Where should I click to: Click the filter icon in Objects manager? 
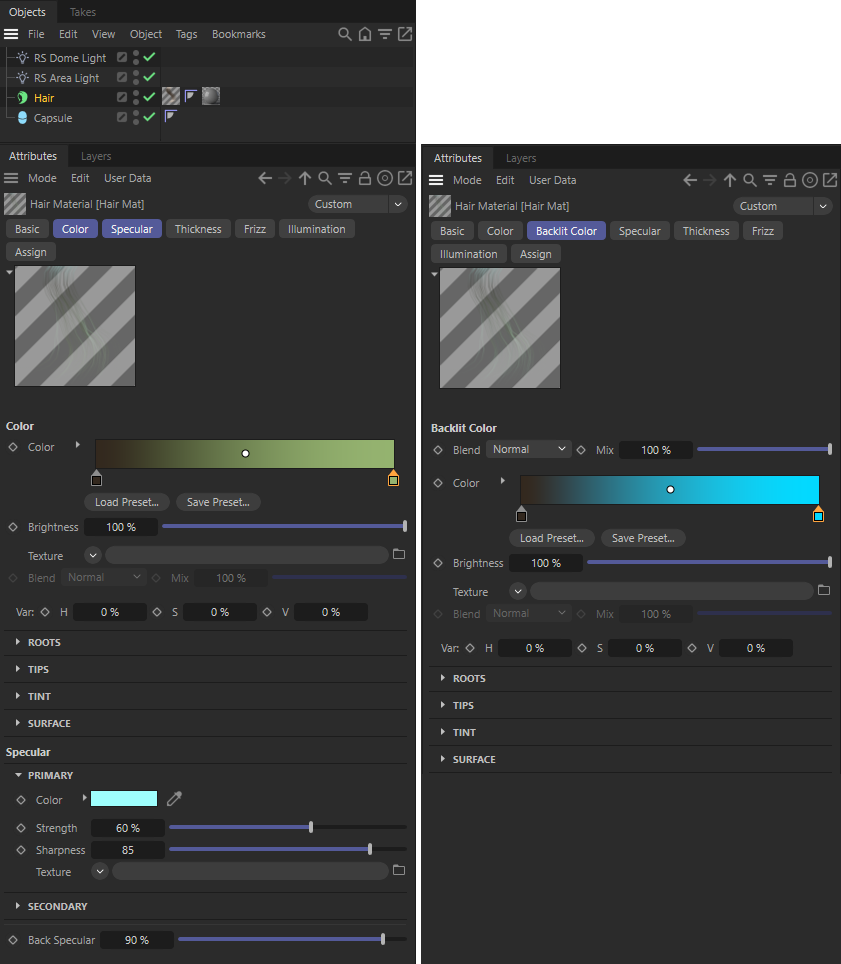(x=385, y=34)
